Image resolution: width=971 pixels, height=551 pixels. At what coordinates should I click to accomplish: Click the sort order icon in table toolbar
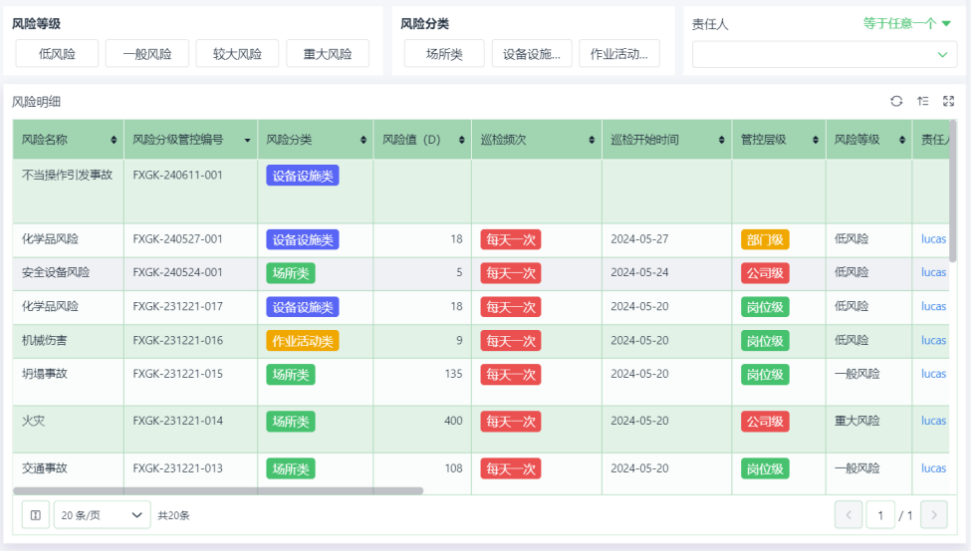click(923, 101)
